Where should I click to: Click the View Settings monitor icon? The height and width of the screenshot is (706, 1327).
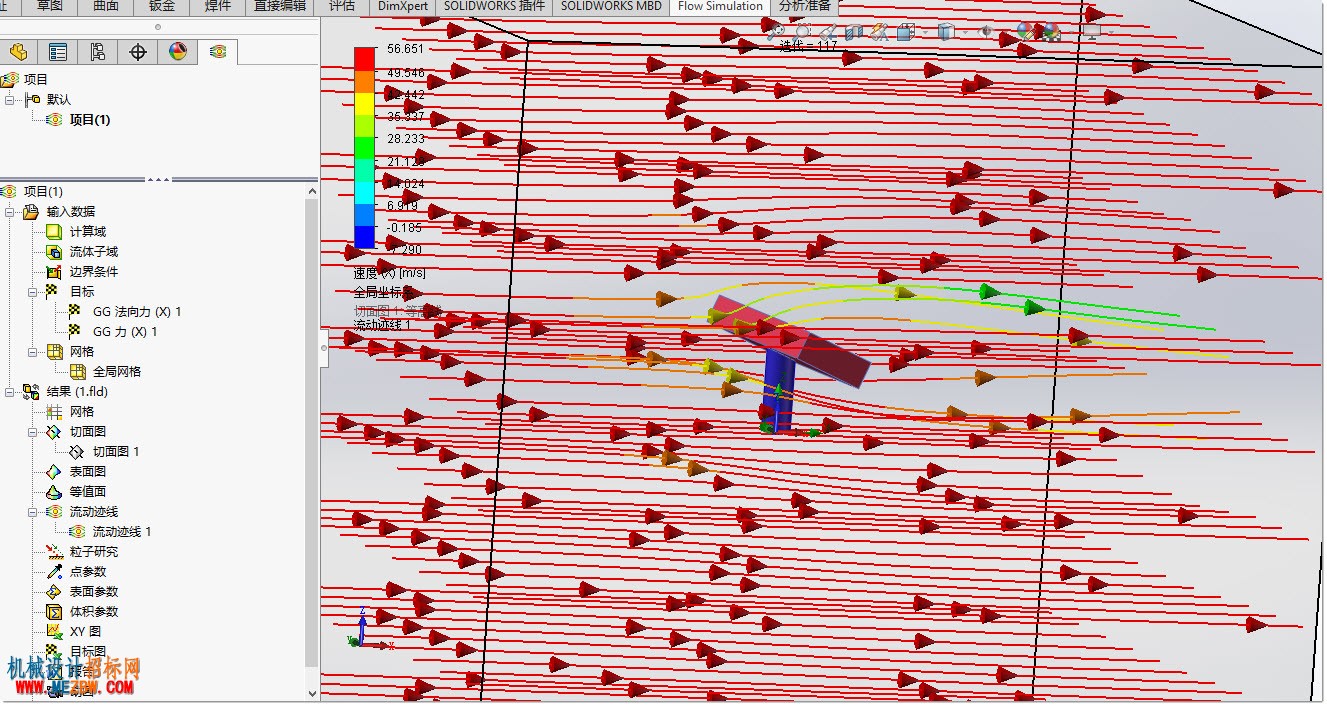1092,32
